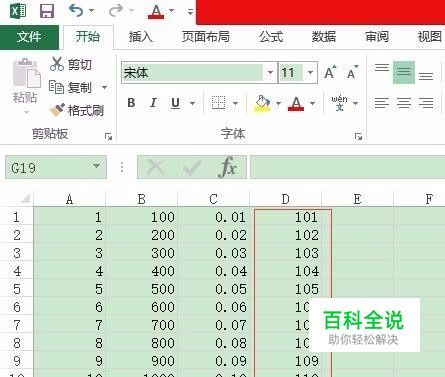
Task: Click the fx insert function icon
Action: [228, 167]
